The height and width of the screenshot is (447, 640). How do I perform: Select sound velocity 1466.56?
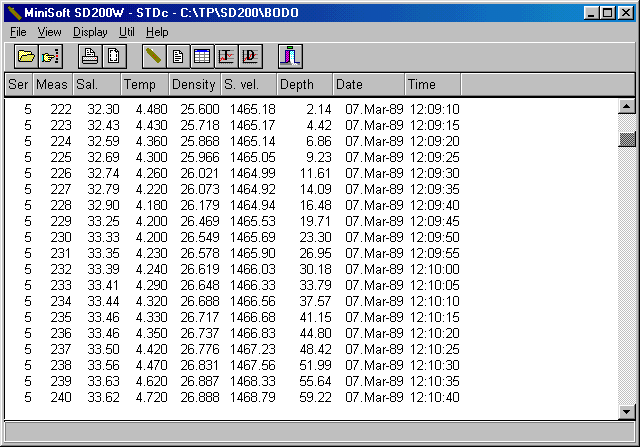[253, 301]
